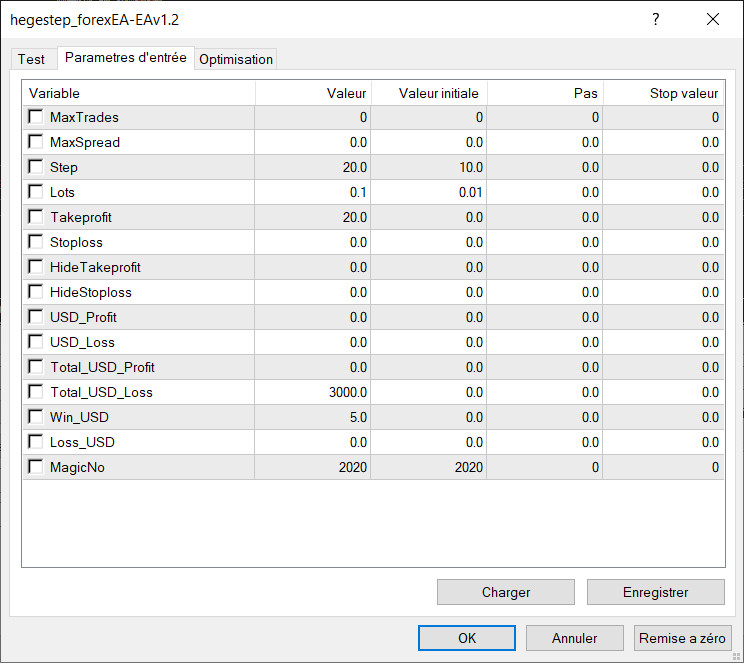Check the Lots parameter checkbox
The width and height of the screenshot is (744, 663).
(36, 192)
